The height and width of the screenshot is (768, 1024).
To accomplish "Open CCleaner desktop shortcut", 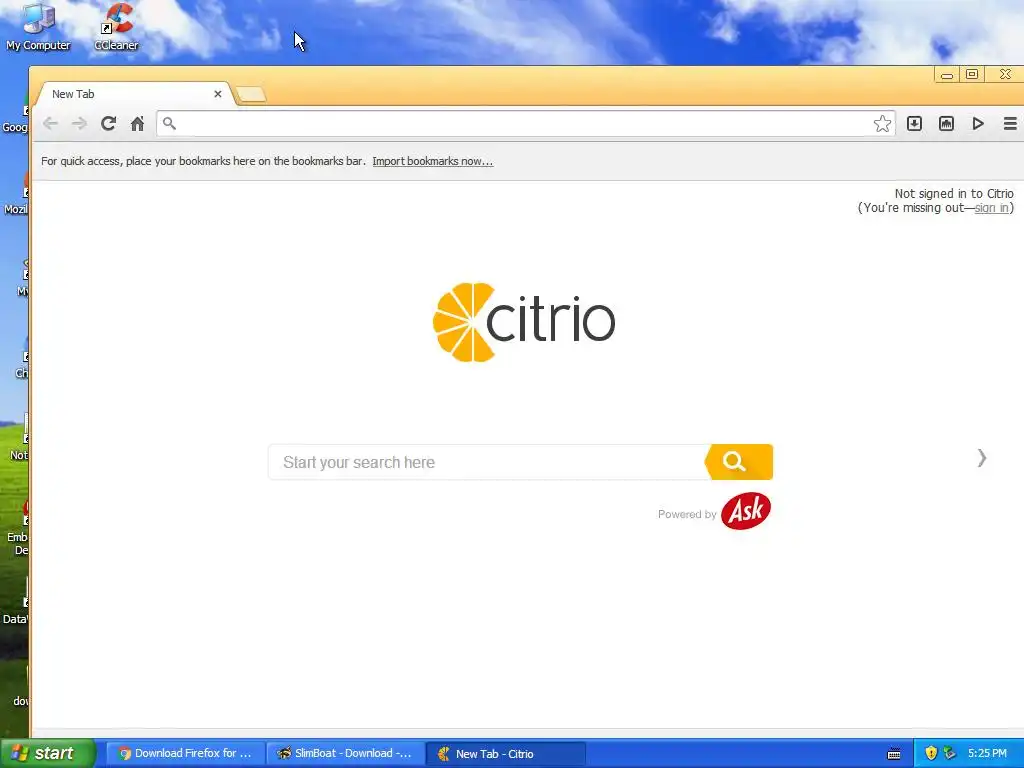I will click(x=116, y=27).
